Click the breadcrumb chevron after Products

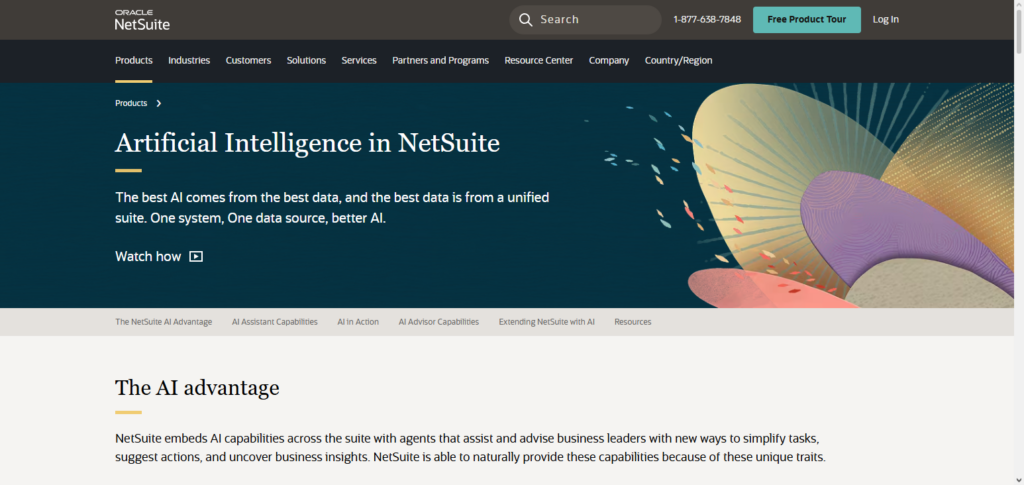tap(159, 103)
